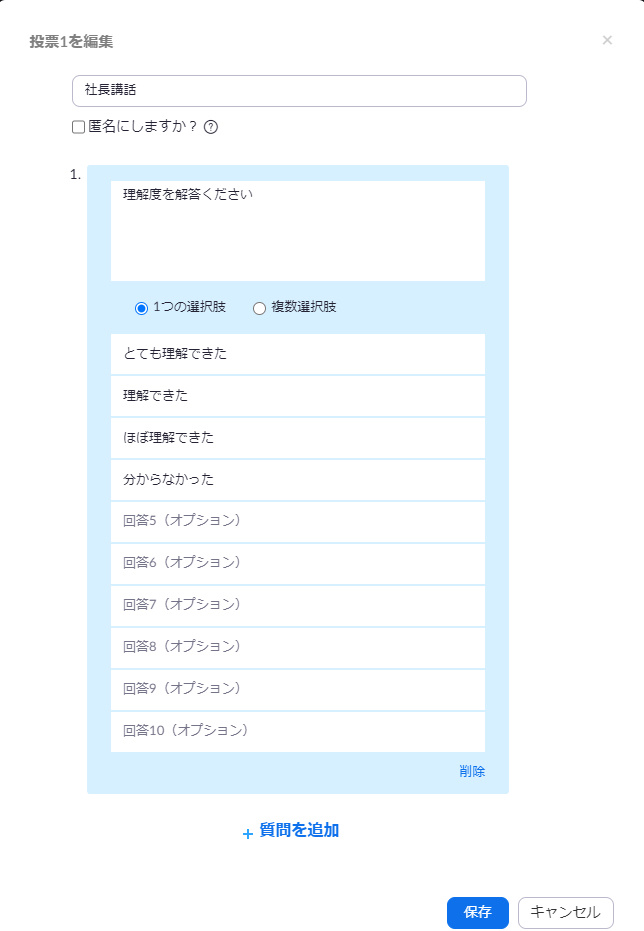Screen dimensions: 644x931
Task: Edit the answer 分からなかった
Action: pos(297,480)
